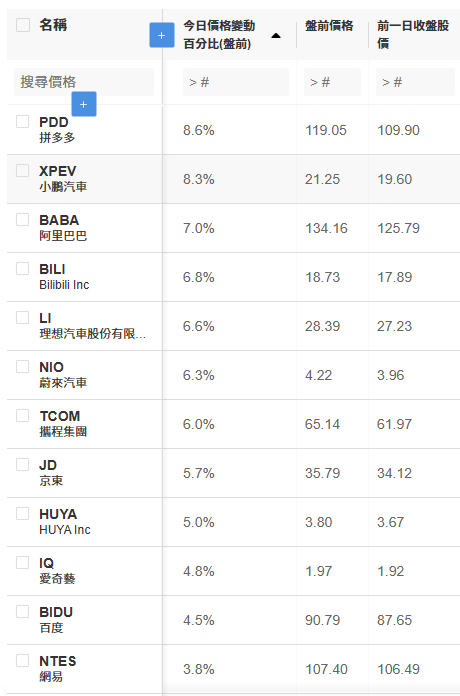Sort by 盤前價格 column header
The height and width of the screenshot is (696, 460).
pos(329,26)
